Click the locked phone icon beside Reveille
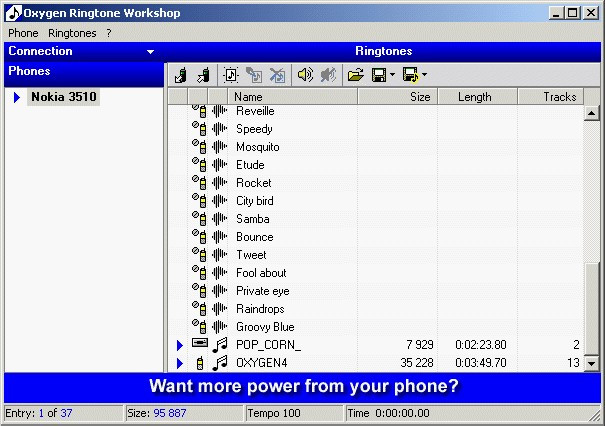Viewport: 605px width, 426px height. [199, 111]
